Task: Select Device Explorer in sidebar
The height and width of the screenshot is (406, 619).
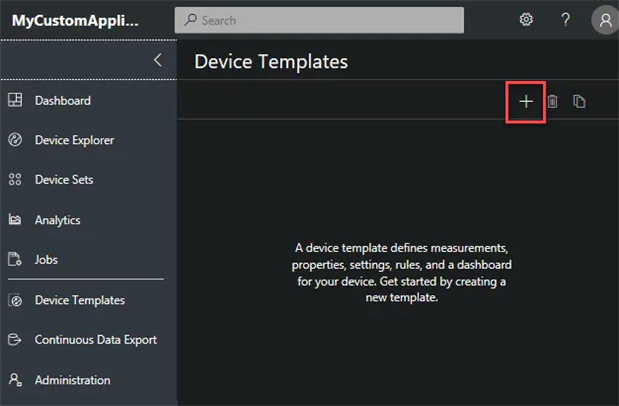Action: pos(74,140)
